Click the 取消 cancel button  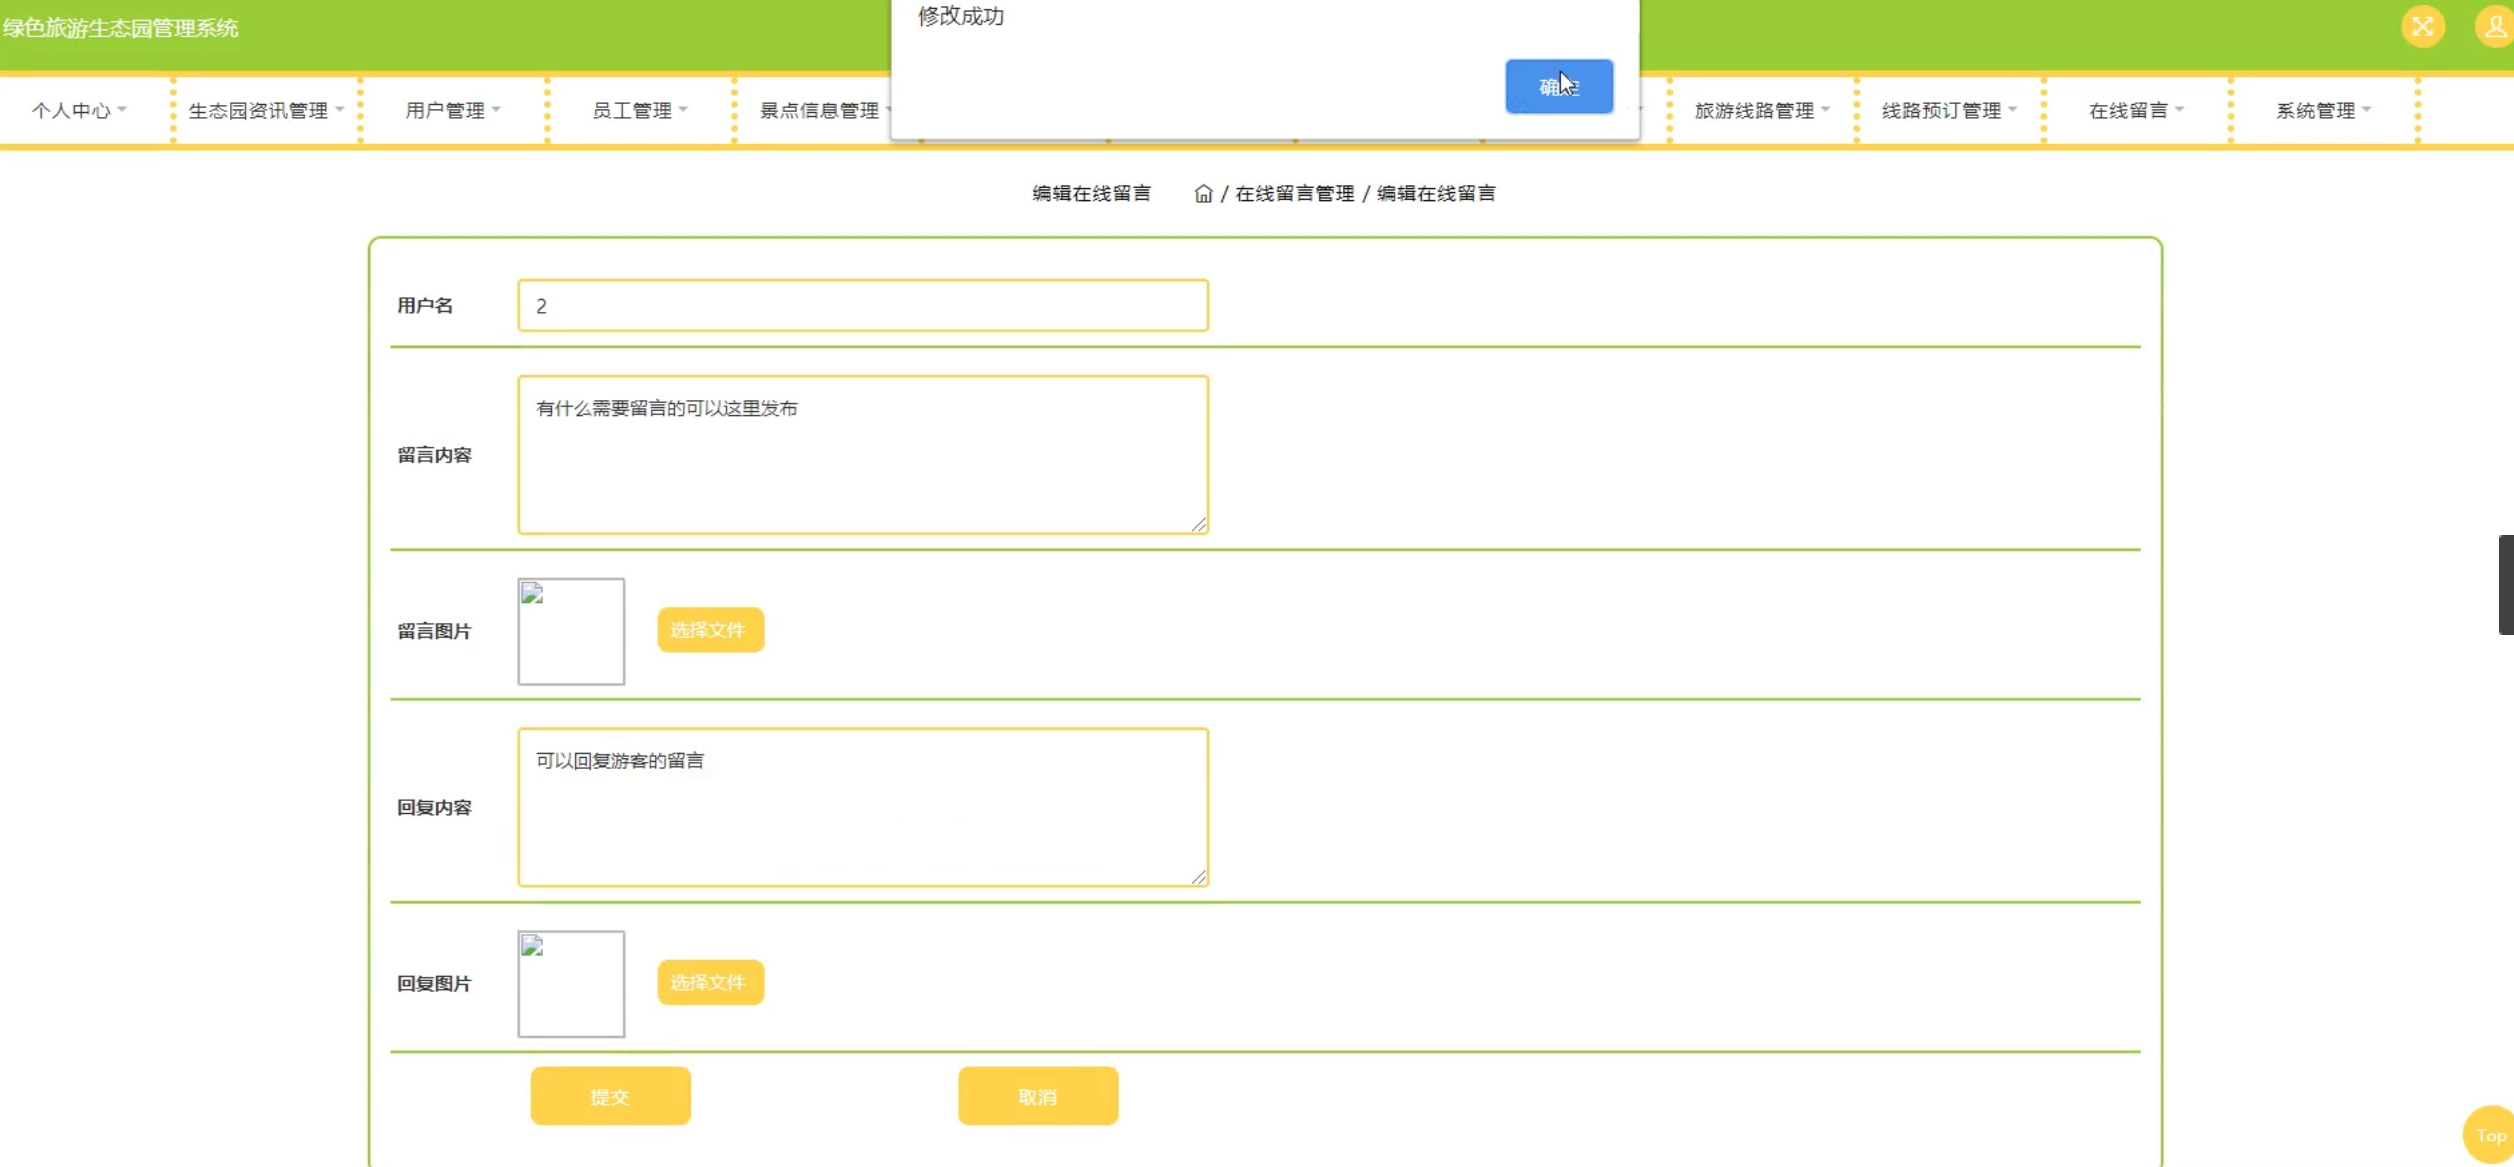1037,1096
